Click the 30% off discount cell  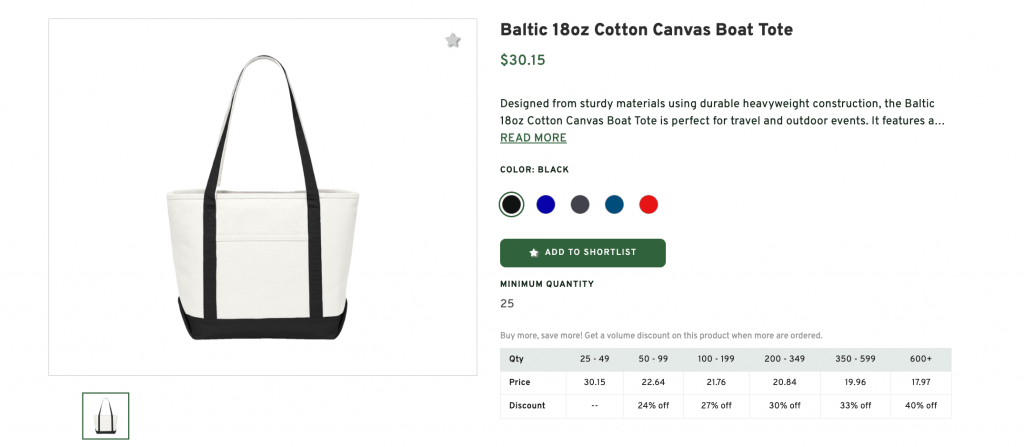[x=784, y=406]
